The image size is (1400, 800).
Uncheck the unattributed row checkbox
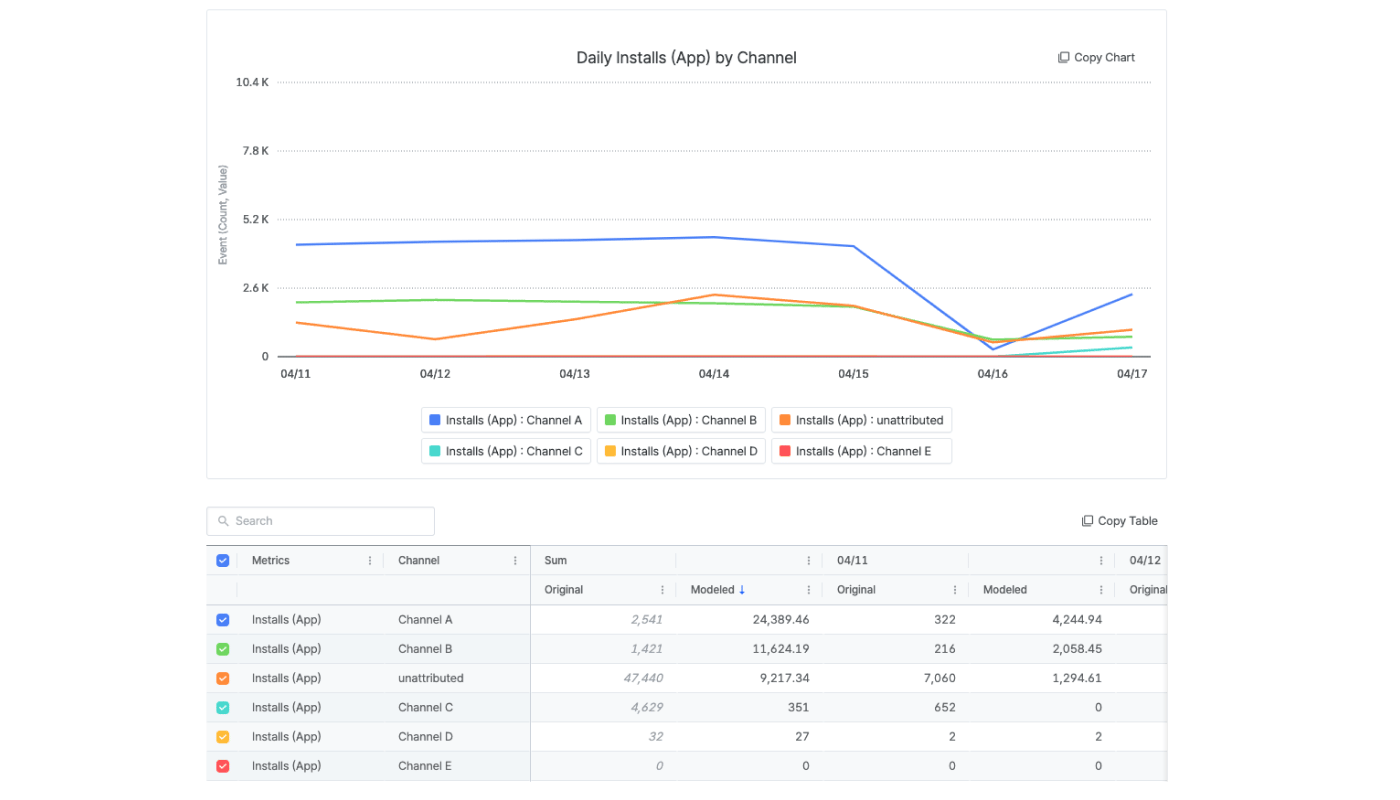point(223,678)
